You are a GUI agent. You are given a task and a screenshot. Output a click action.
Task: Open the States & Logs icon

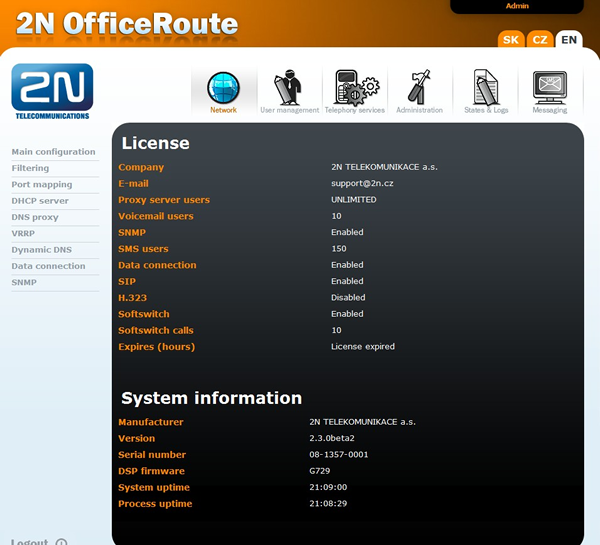pyautogui.click(x=486, y=88)
